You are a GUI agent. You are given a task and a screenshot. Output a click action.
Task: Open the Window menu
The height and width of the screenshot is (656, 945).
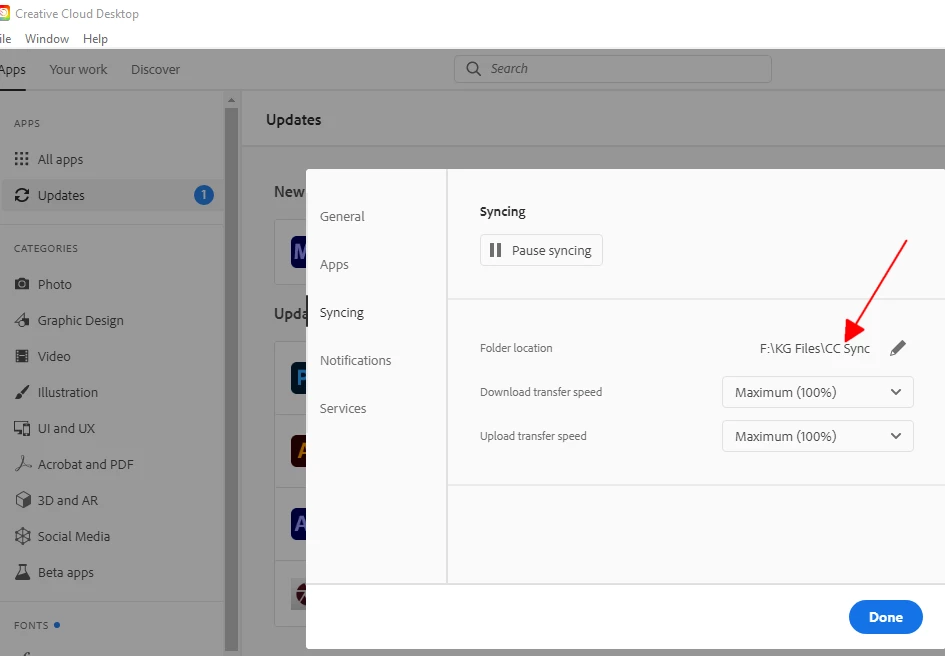(x=46, y=39)
